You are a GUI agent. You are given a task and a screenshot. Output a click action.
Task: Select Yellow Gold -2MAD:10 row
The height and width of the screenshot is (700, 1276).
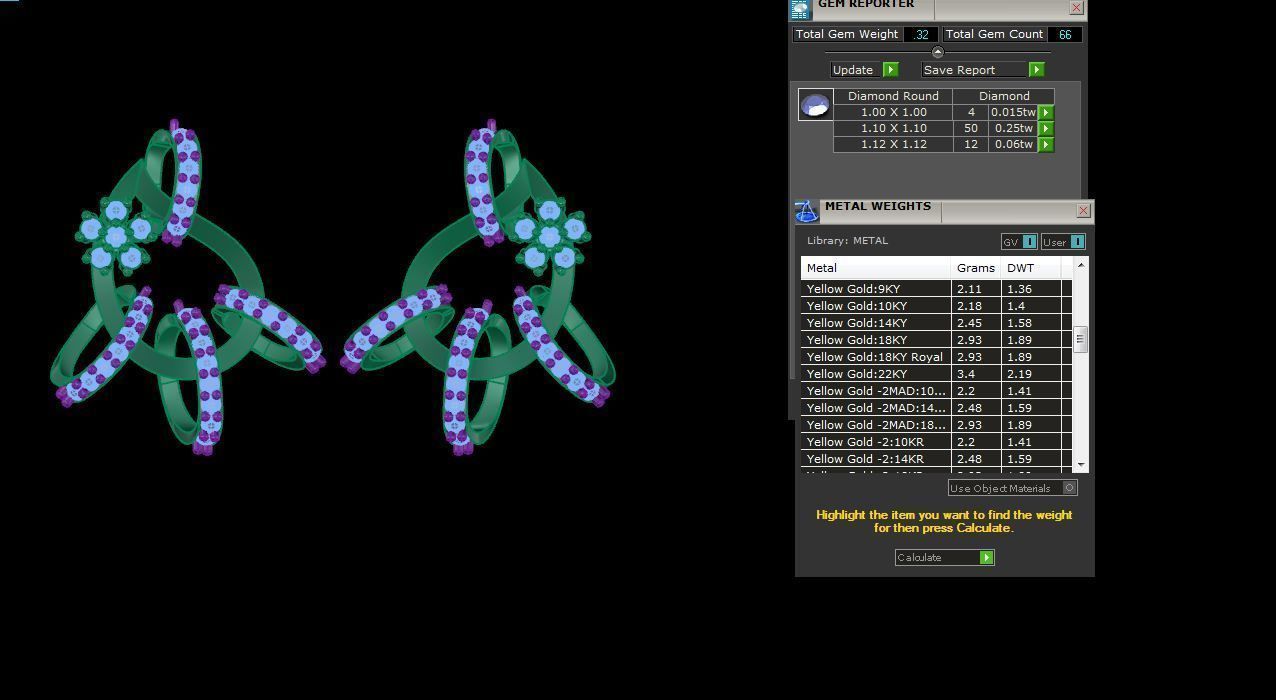(x=936, y=391)
